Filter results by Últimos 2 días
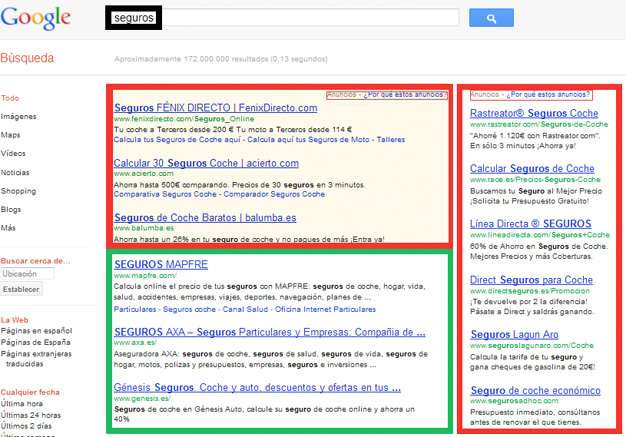The height and width of the screenshot is (437, 626). point(26,426)
